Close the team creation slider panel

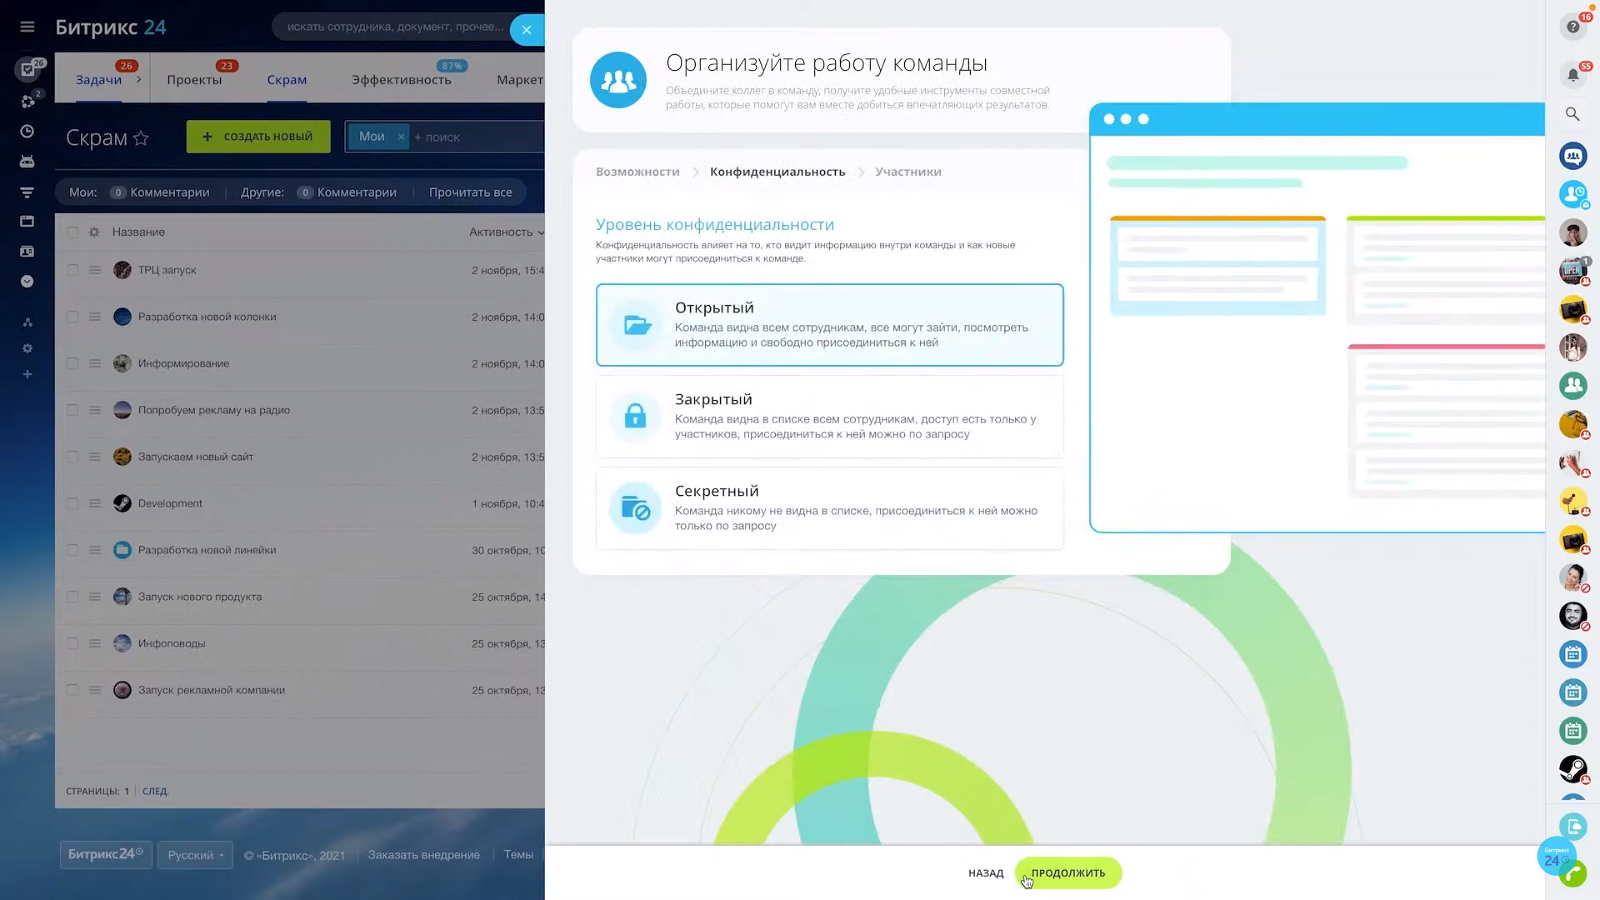coord(527,30)
